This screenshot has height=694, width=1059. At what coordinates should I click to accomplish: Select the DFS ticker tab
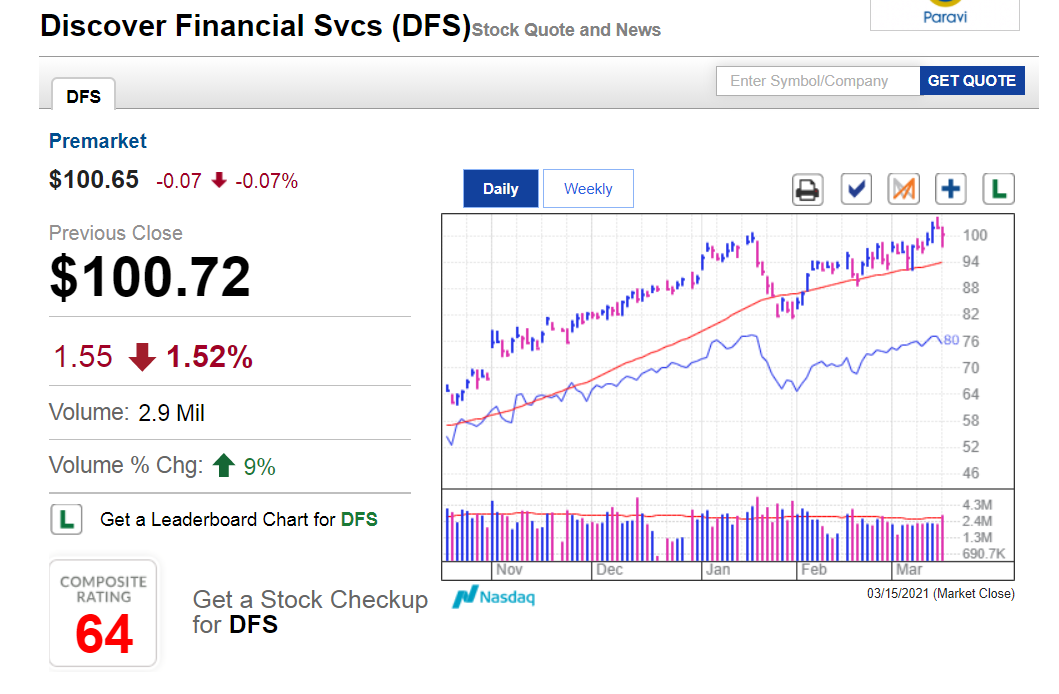pyautogui.click(x=84, y=95)
